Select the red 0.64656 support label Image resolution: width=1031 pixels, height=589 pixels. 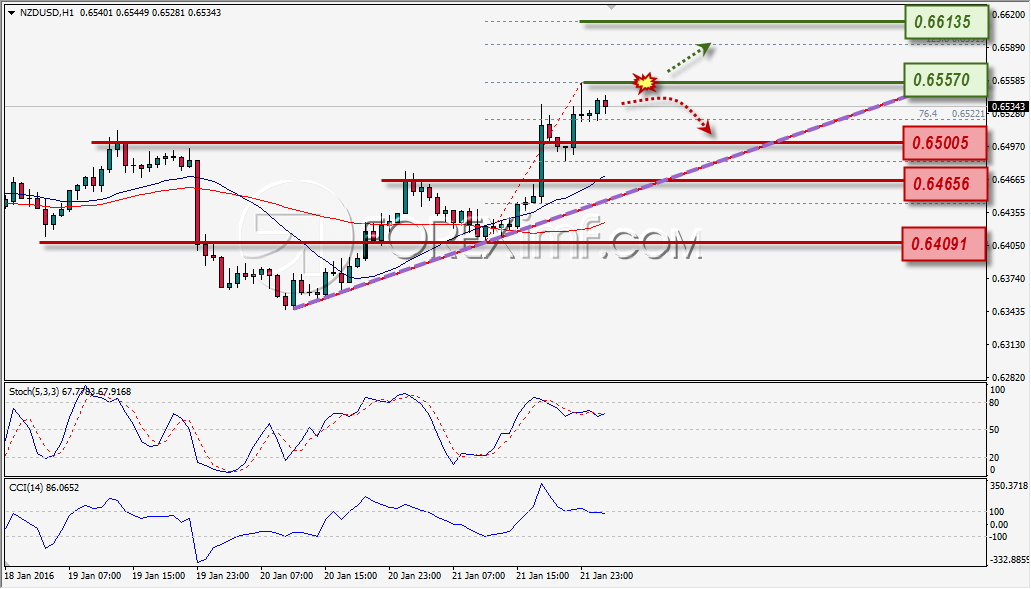click(946, 184)
